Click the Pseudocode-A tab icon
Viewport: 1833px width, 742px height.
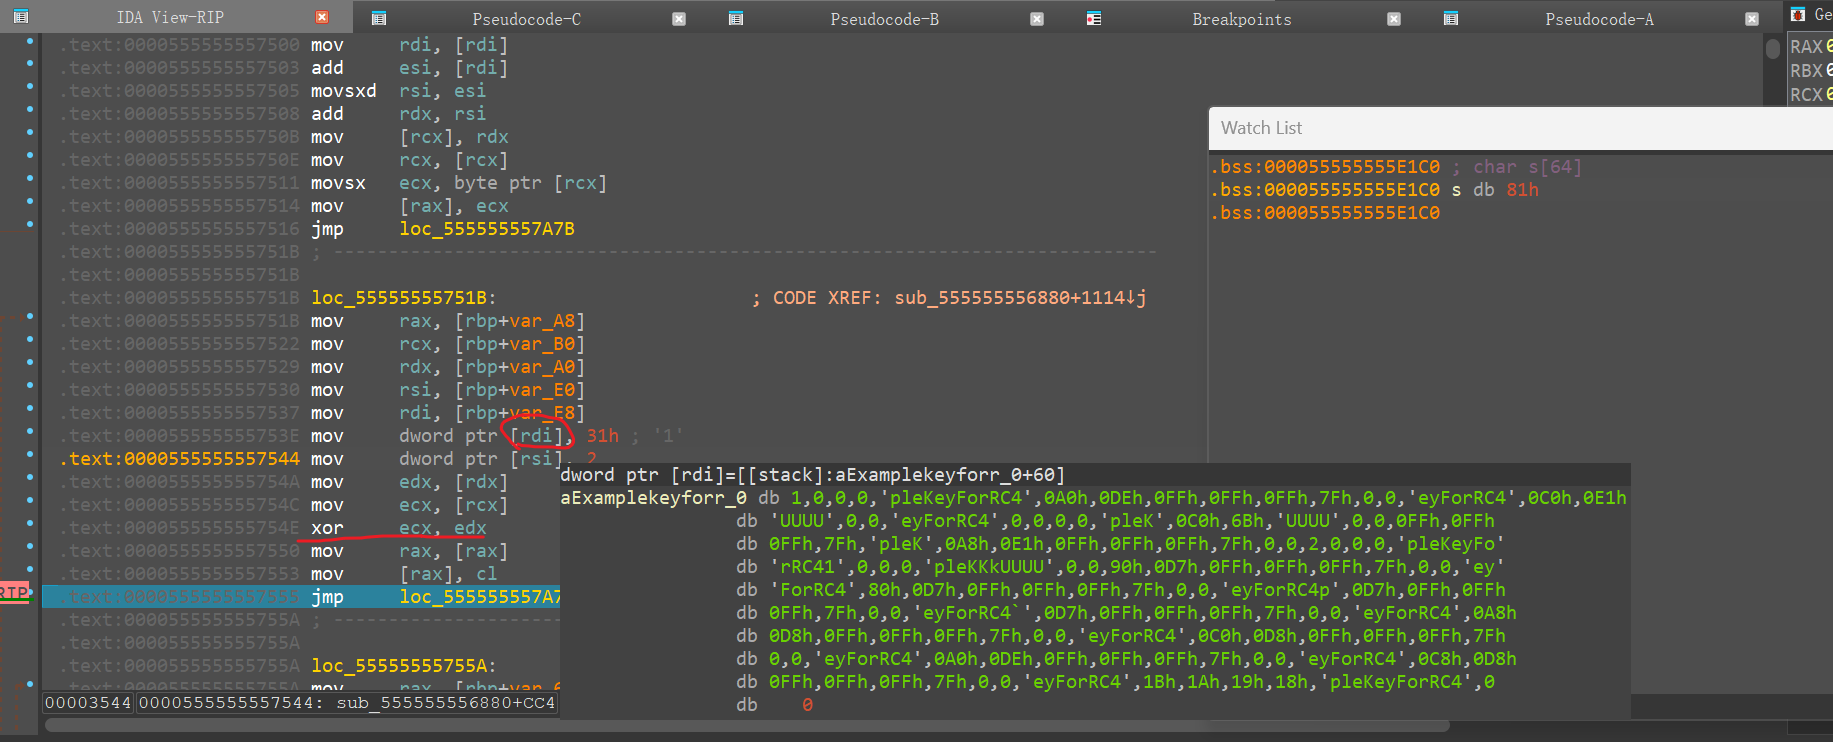point(1451,19)
